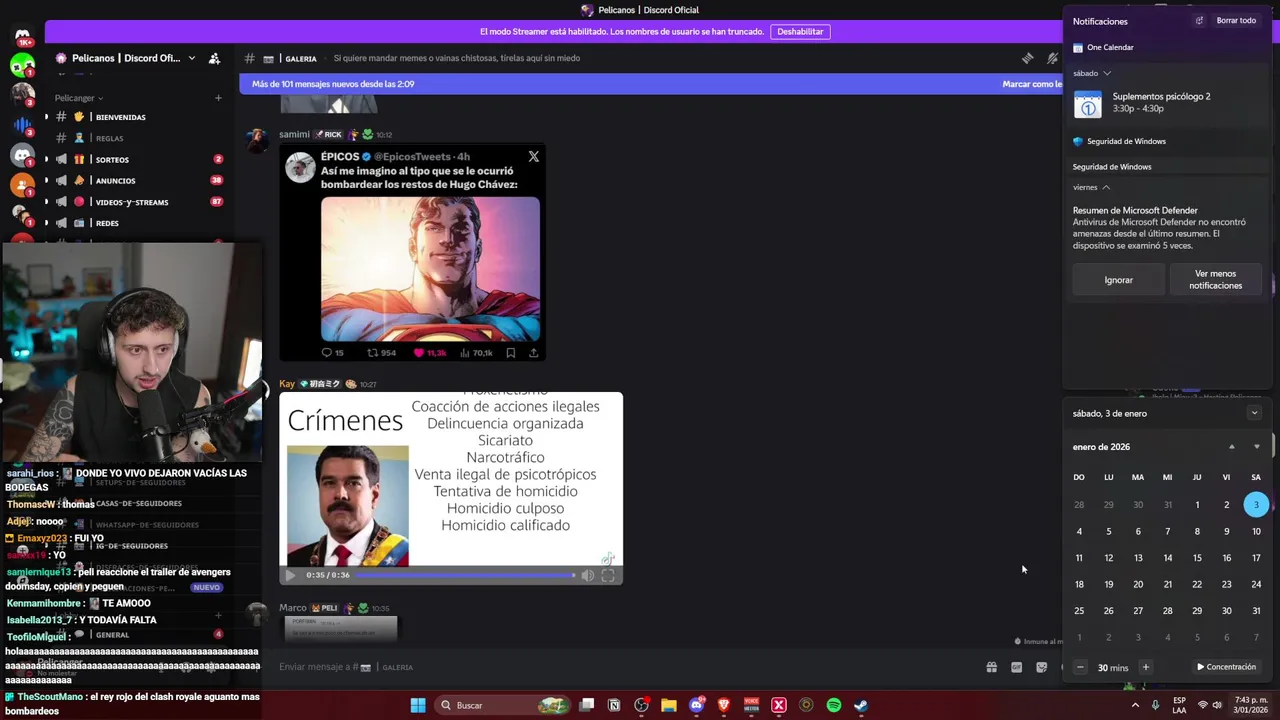
Task: Open Task View from the taskbar
Action: [587, 705]
